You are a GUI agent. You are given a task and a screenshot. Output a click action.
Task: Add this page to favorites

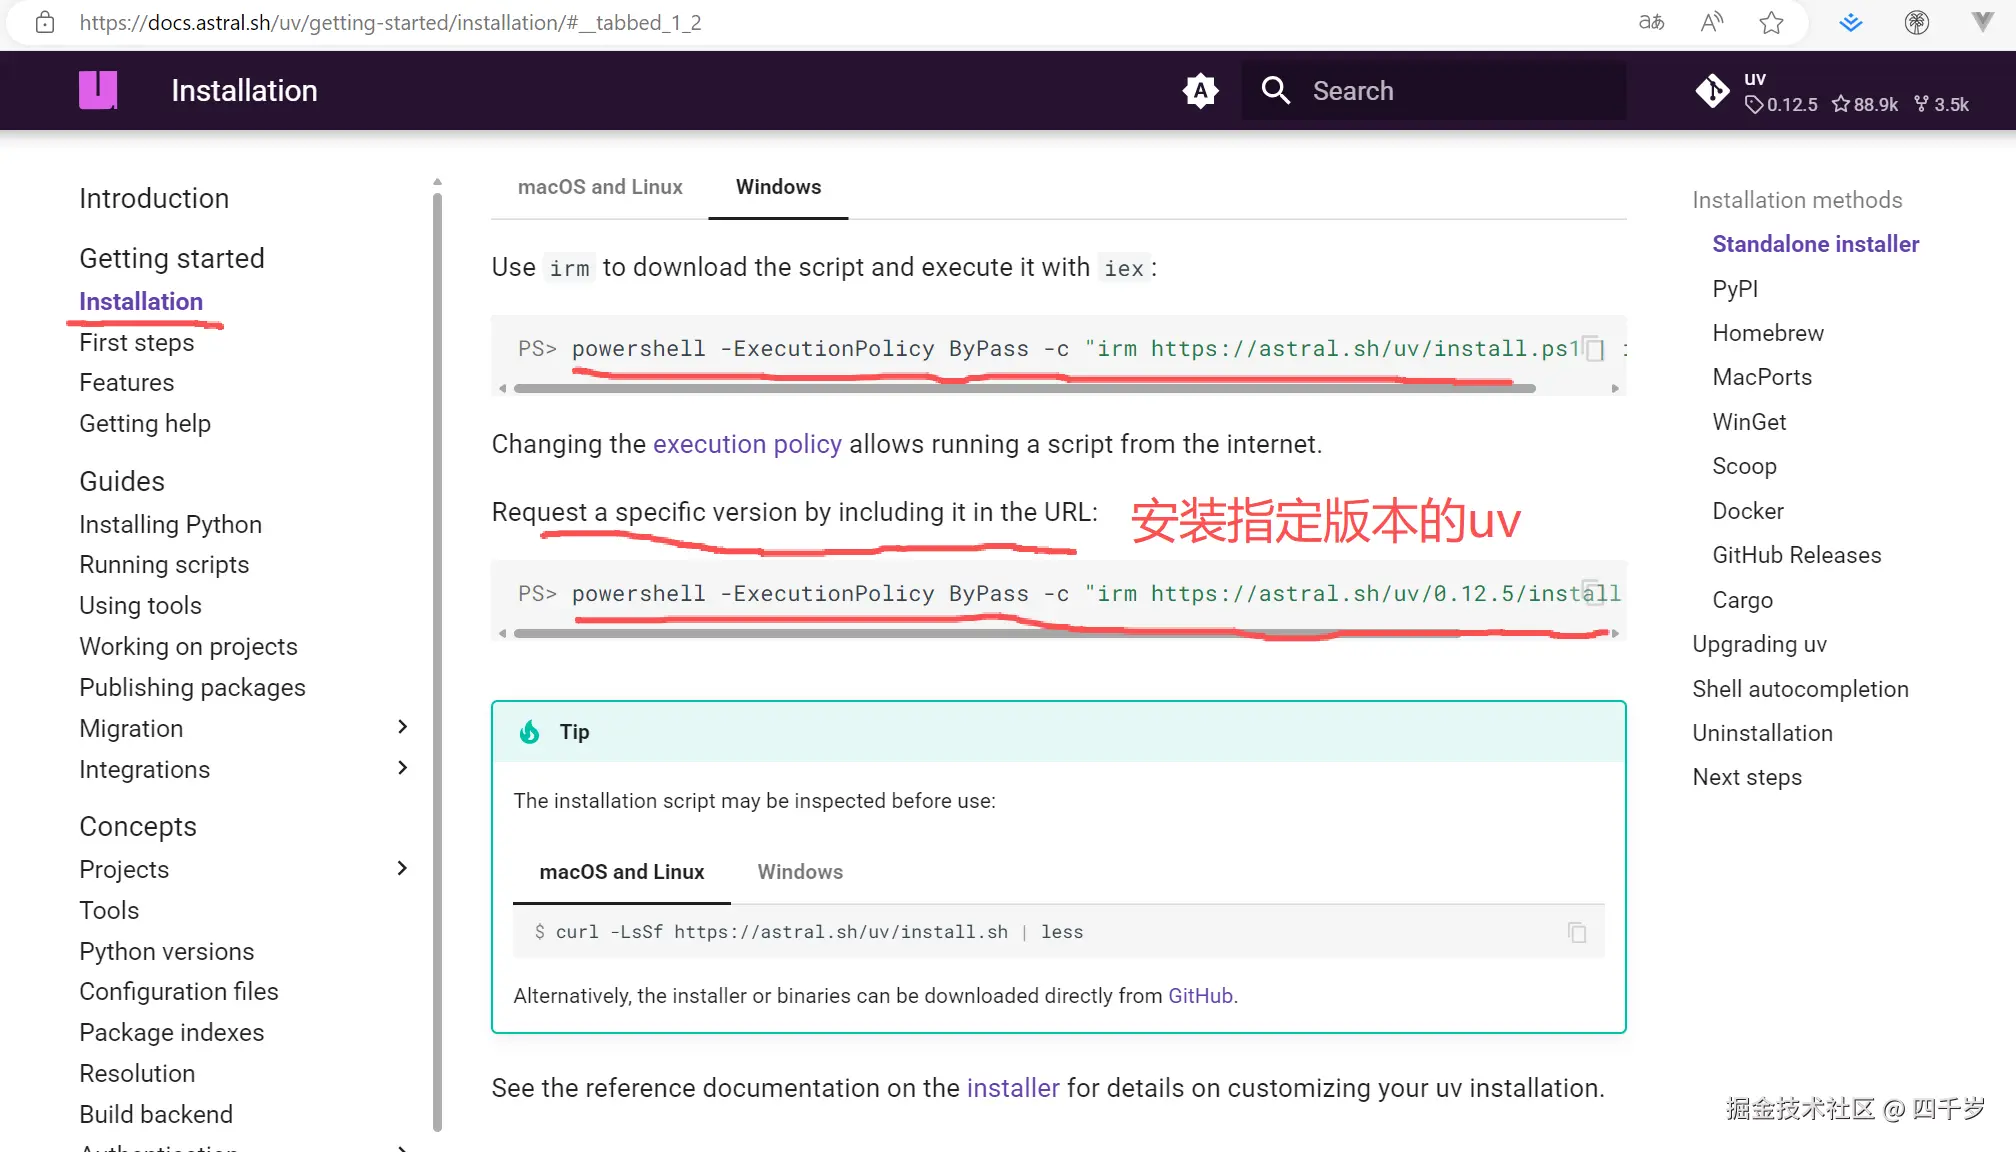[x=1771, y=22]
